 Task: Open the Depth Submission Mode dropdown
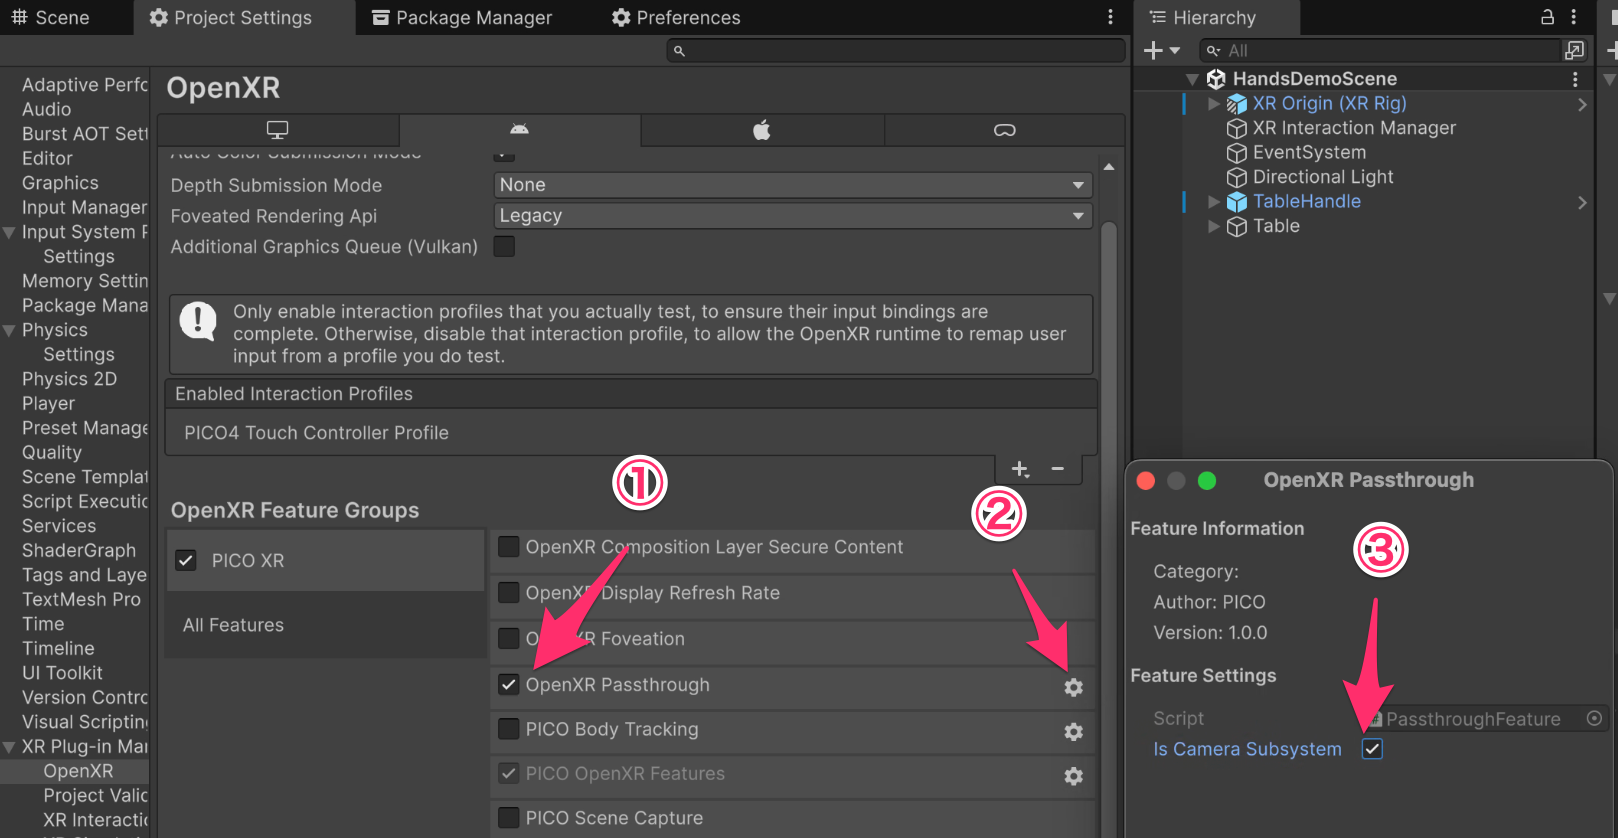(792, 185)
